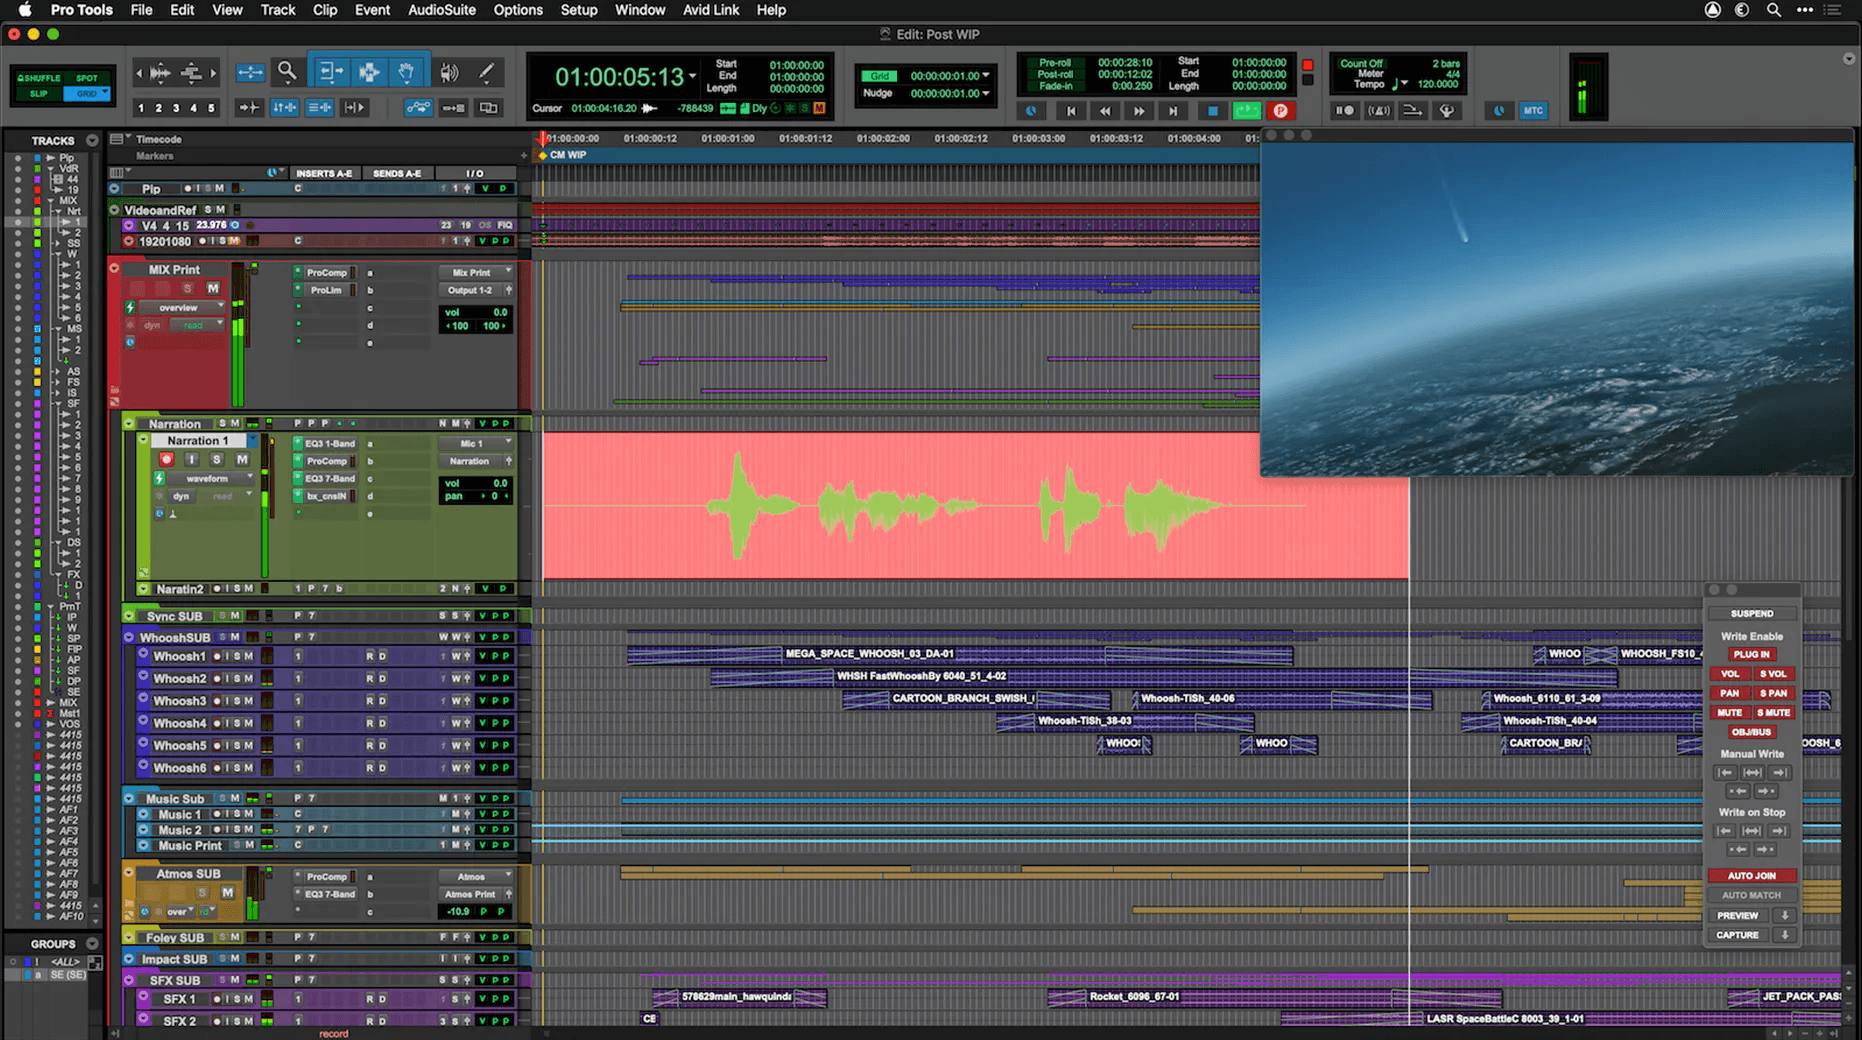Image resolution: width=1862 pixels, height=1040 pixels.
Task: Solo the Narration 1 track
Action: pyautogui.click(x=216, y=459)
